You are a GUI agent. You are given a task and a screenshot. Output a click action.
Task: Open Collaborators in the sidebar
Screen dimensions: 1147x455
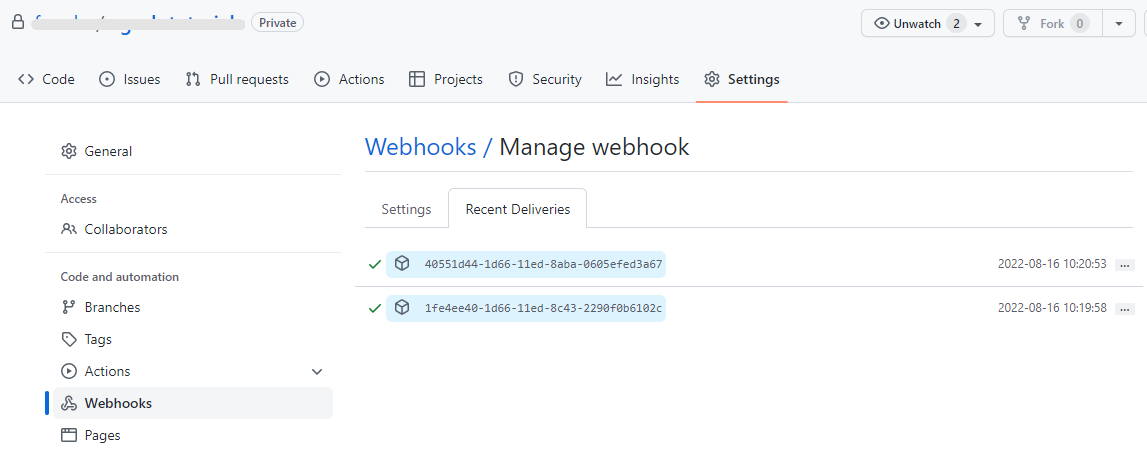click(x=193, y=229)
